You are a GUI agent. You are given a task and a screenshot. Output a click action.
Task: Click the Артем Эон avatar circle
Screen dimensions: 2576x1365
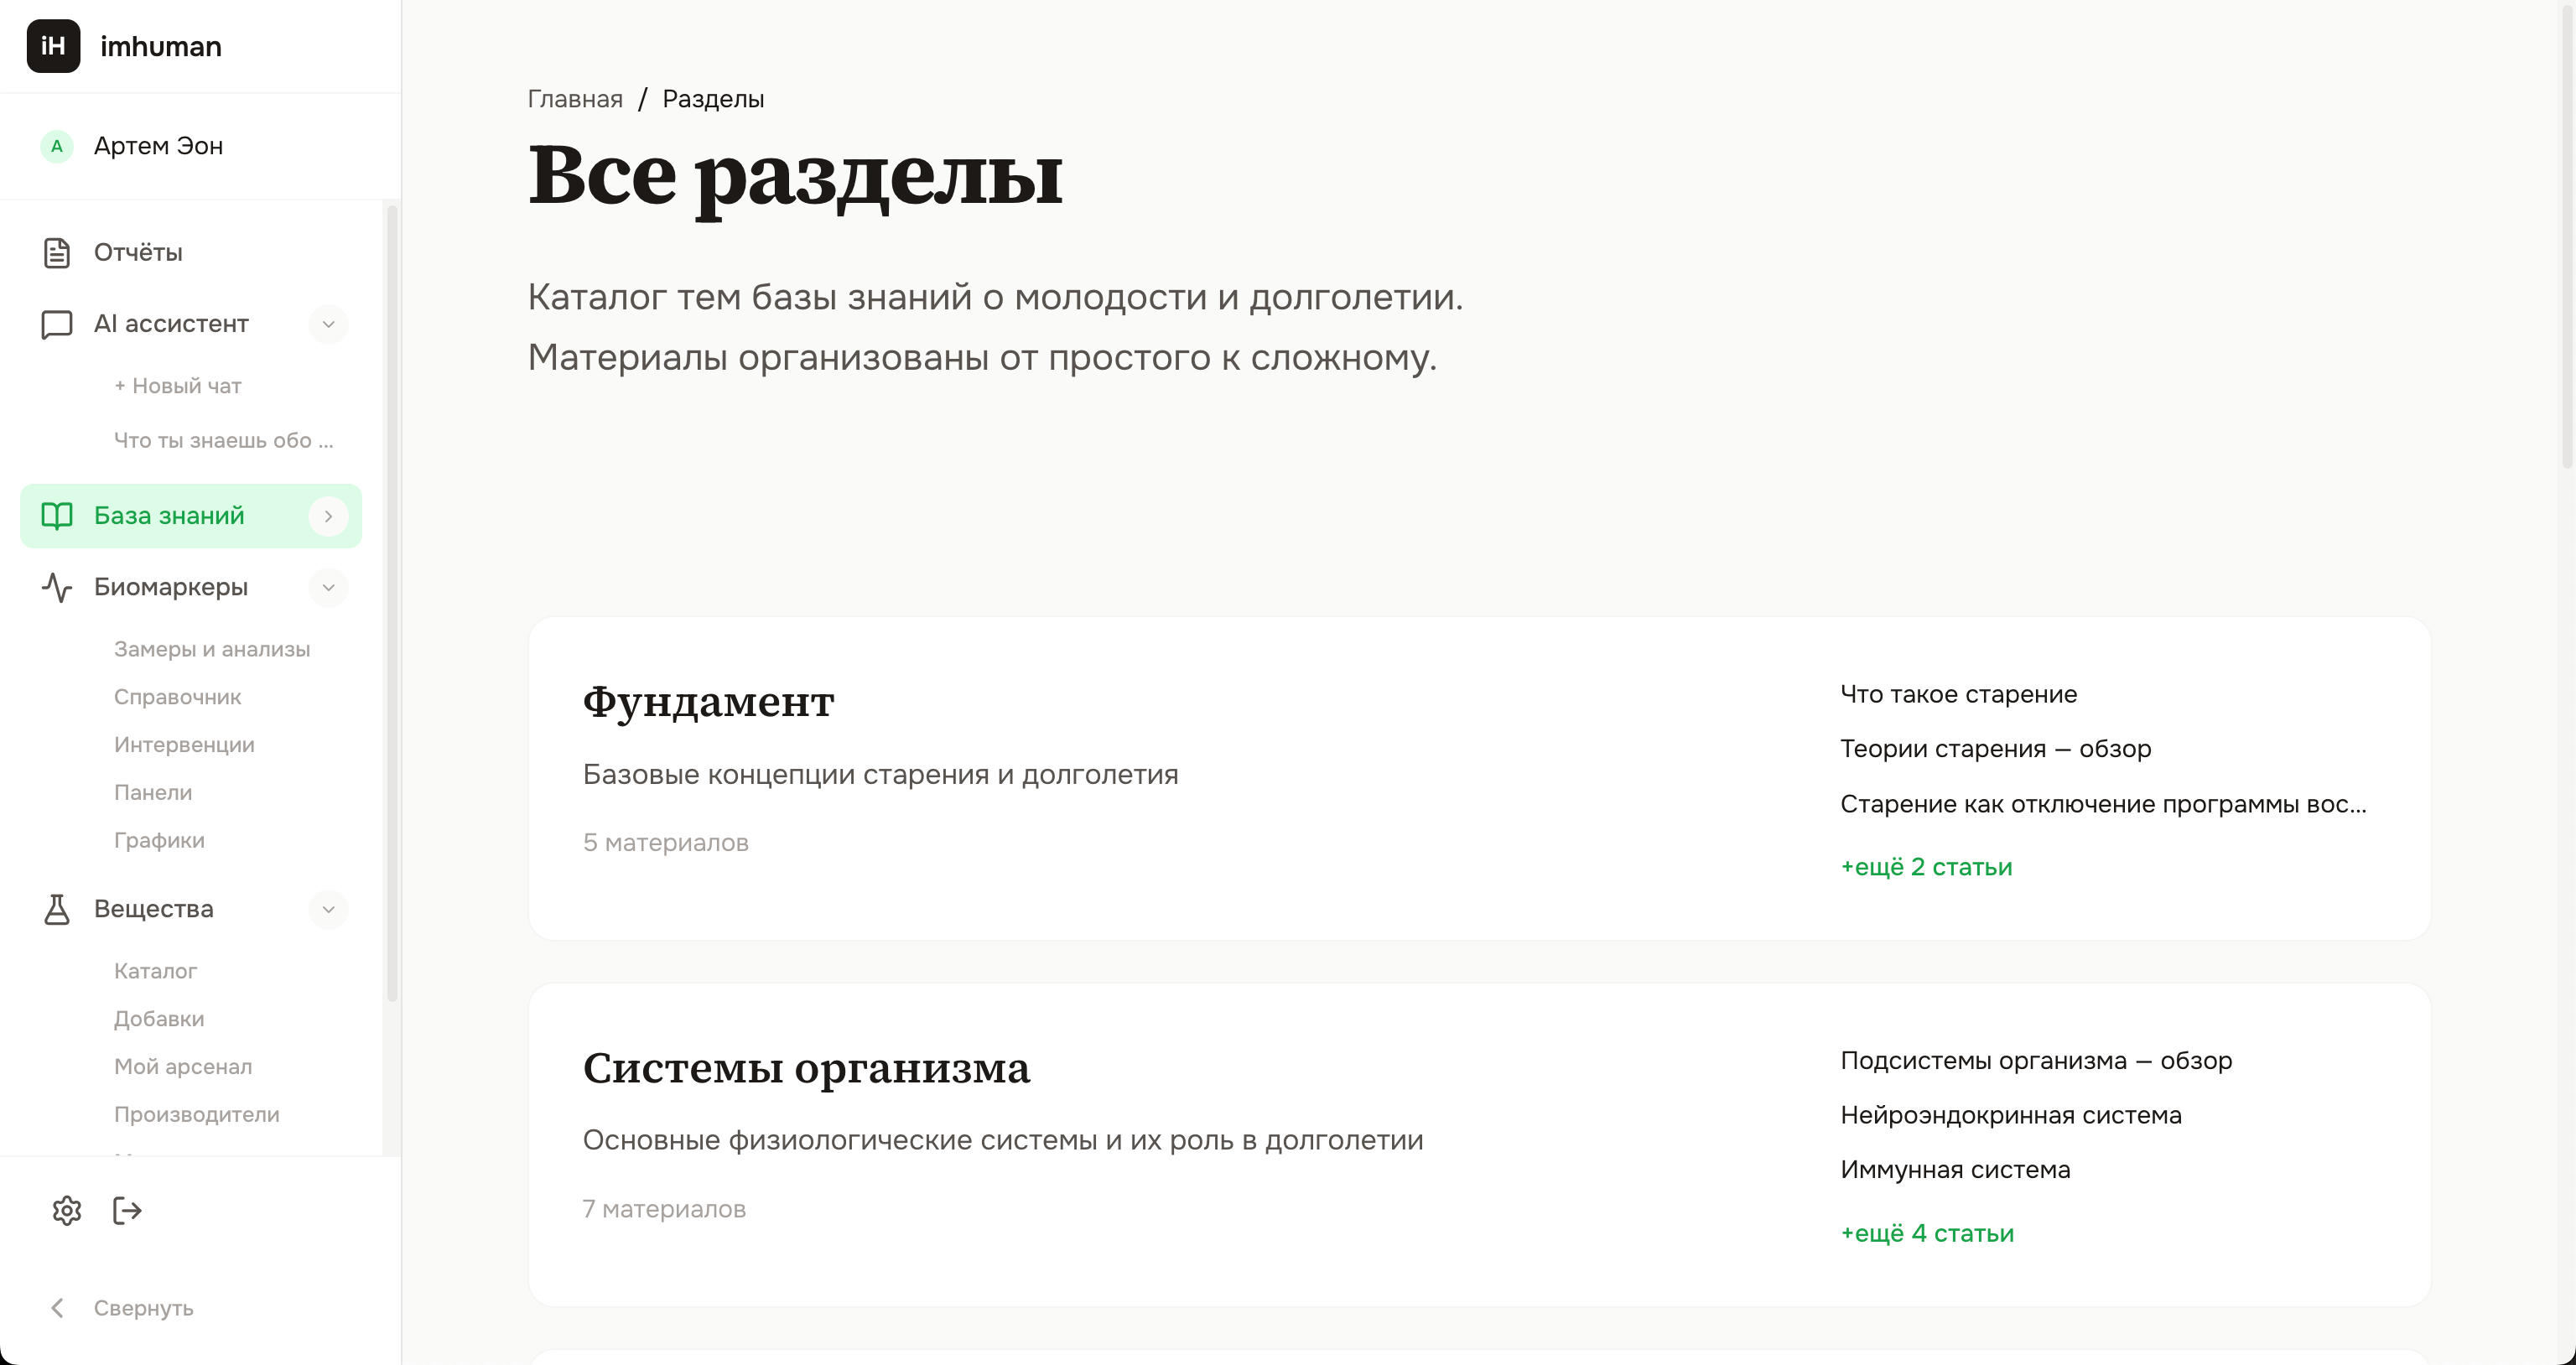coord(57,146)
